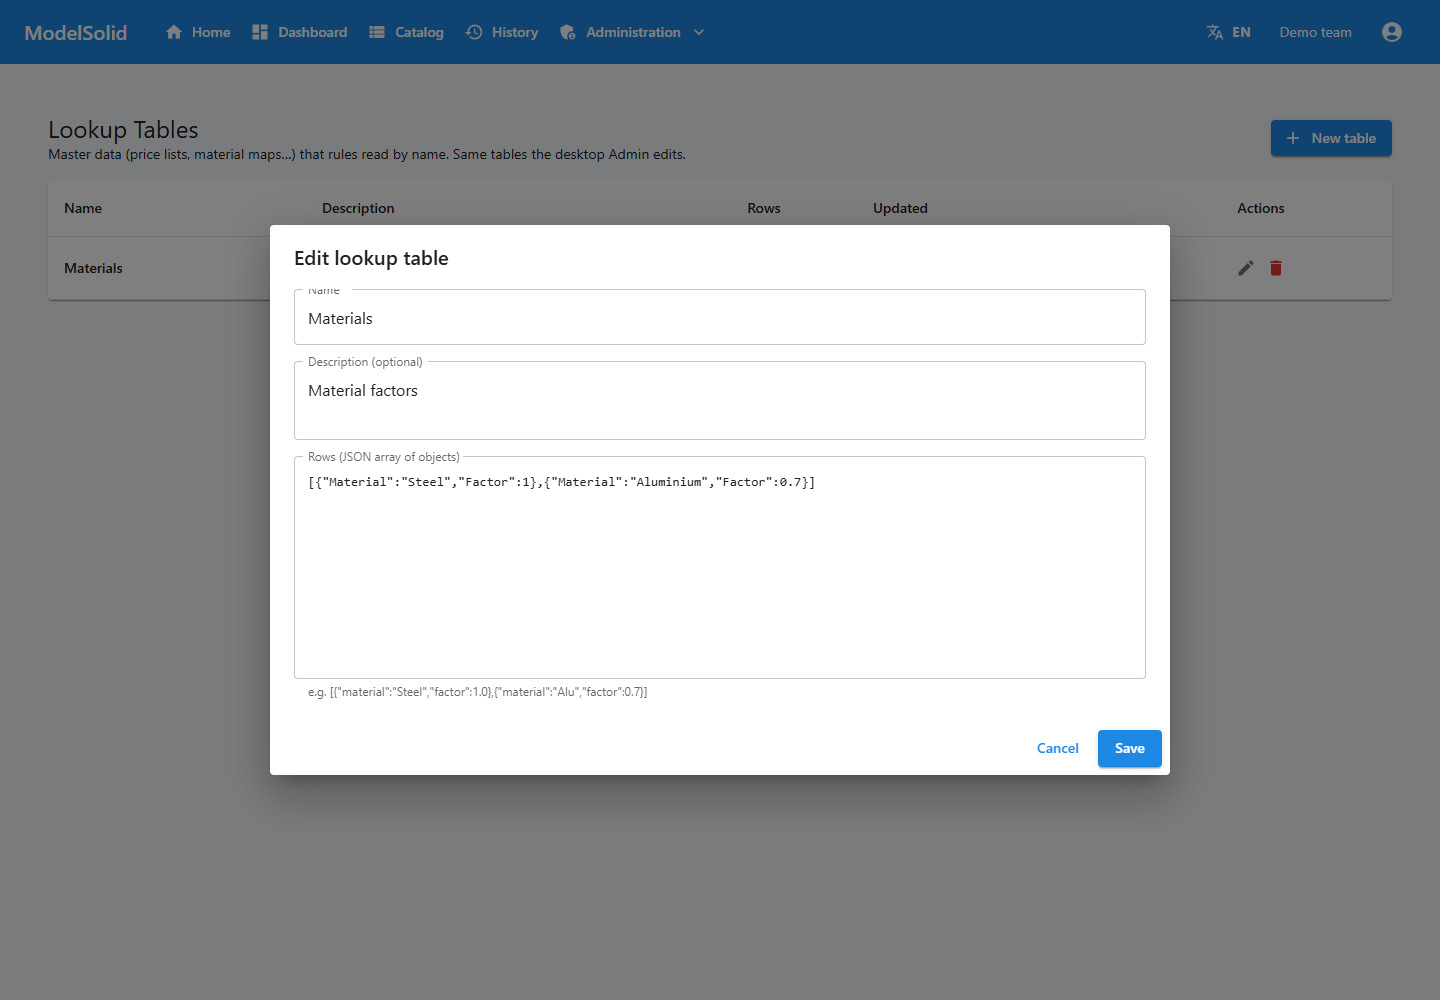
Task: Open the History menu item
Action: tap(502, 32)
